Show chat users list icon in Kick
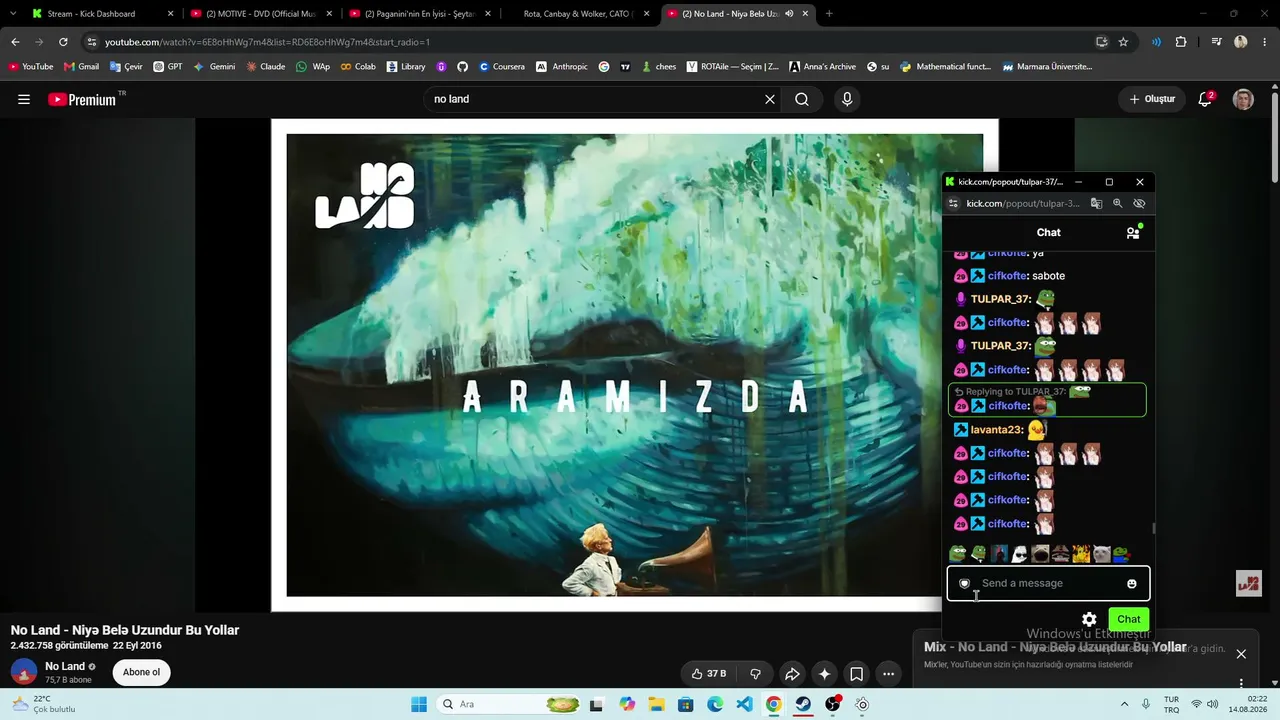The image size is (1280, 720). pyautogui.click(x=1133, y=232)
